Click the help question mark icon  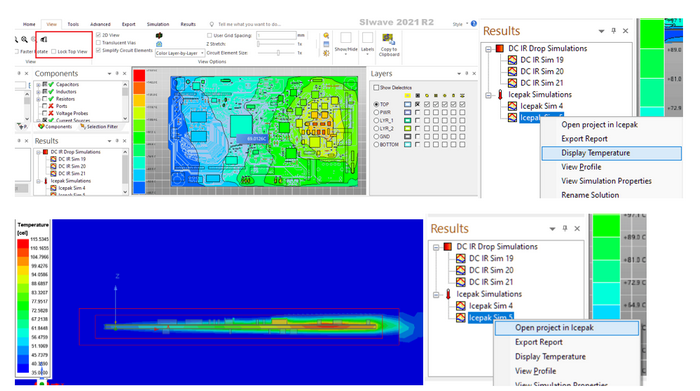pyautogui.click(x=474, y=24)
